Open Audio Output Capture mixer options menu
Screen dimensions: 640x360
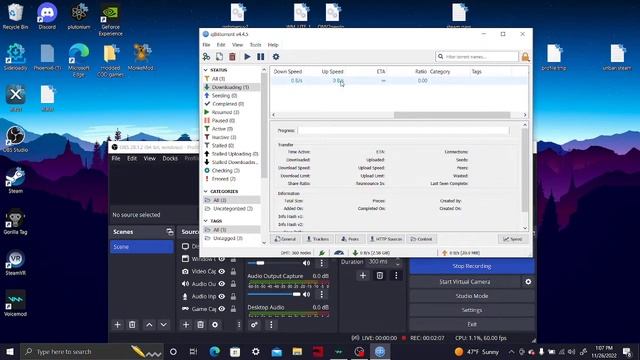[x=321, y=294]
